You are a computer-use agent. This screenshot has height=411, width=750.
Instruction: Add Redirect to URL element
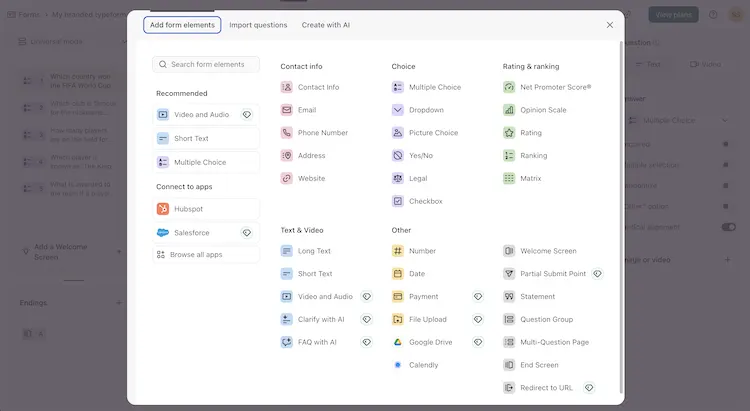538,388
